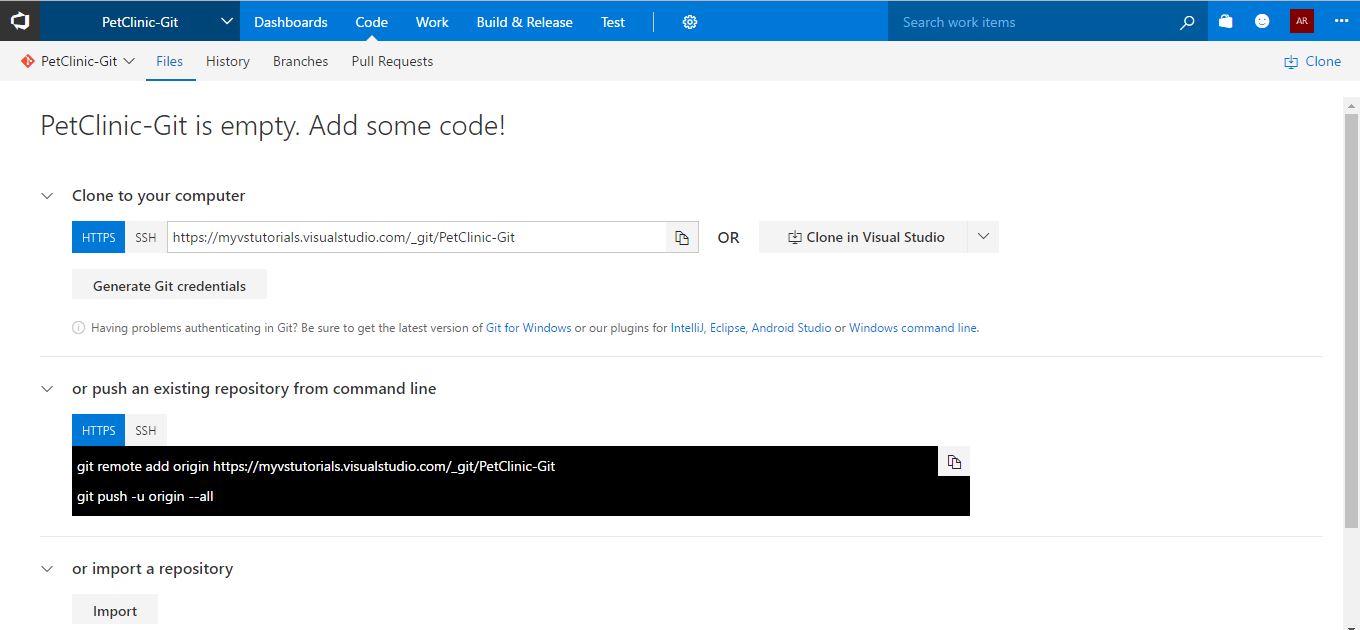Expand the PetClinic-Git project dropdown

pos(227,21)
